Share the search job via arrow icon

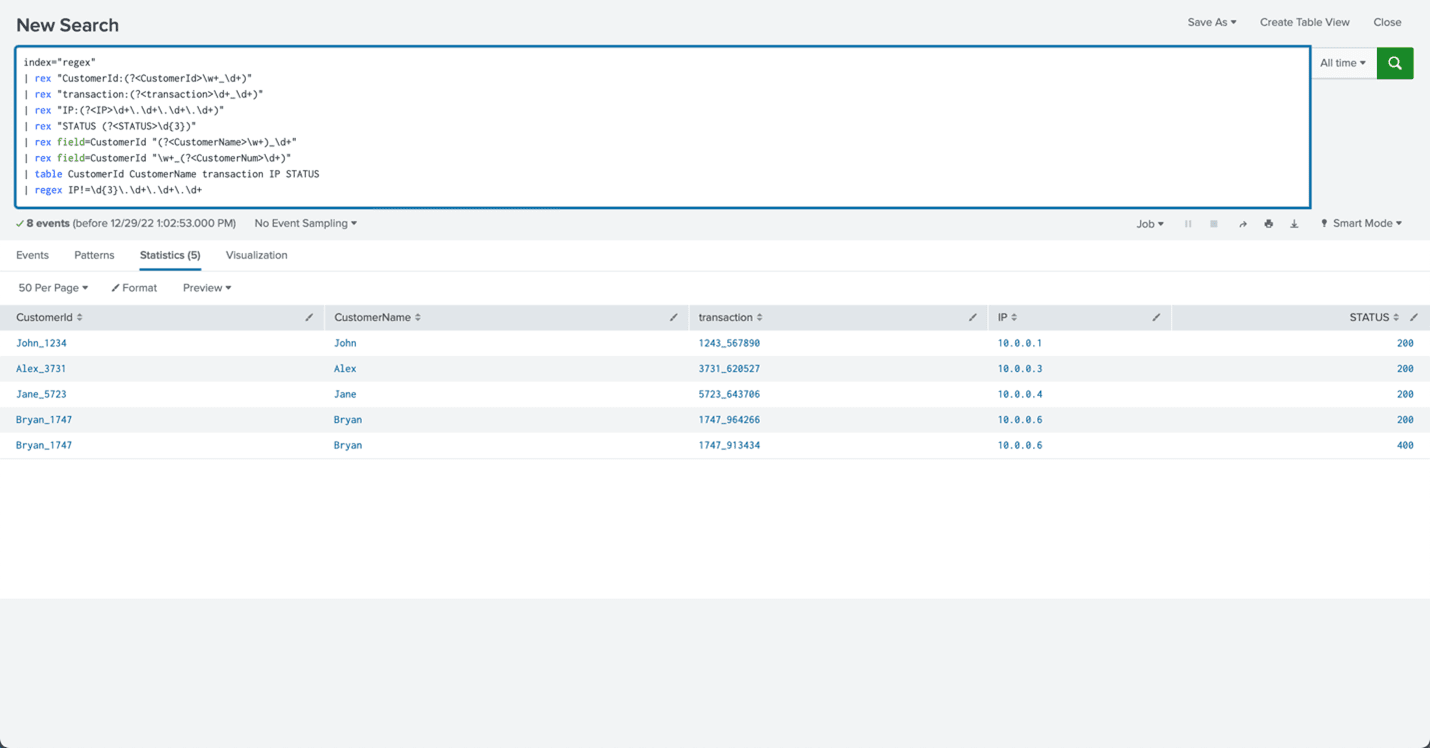tap(1242, 224)
